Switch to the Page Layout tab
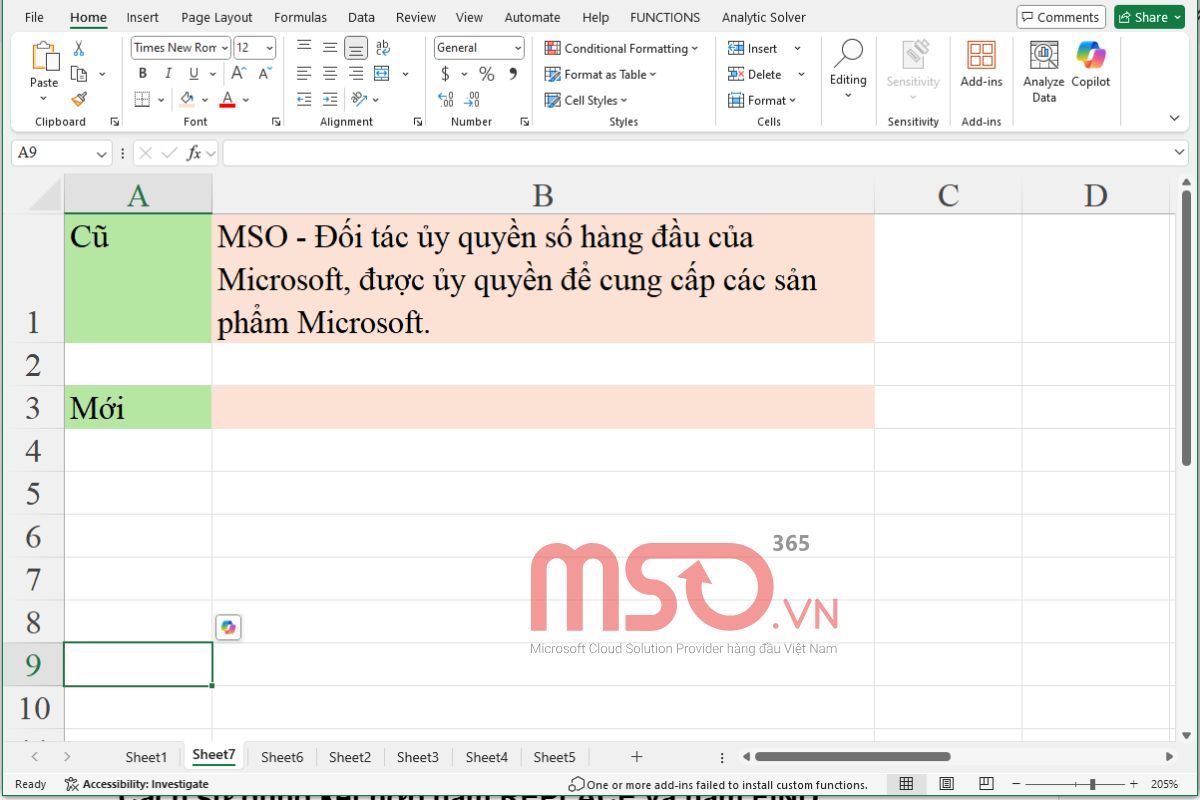The height and width of the screenshot is (800, 1200). 217,17
